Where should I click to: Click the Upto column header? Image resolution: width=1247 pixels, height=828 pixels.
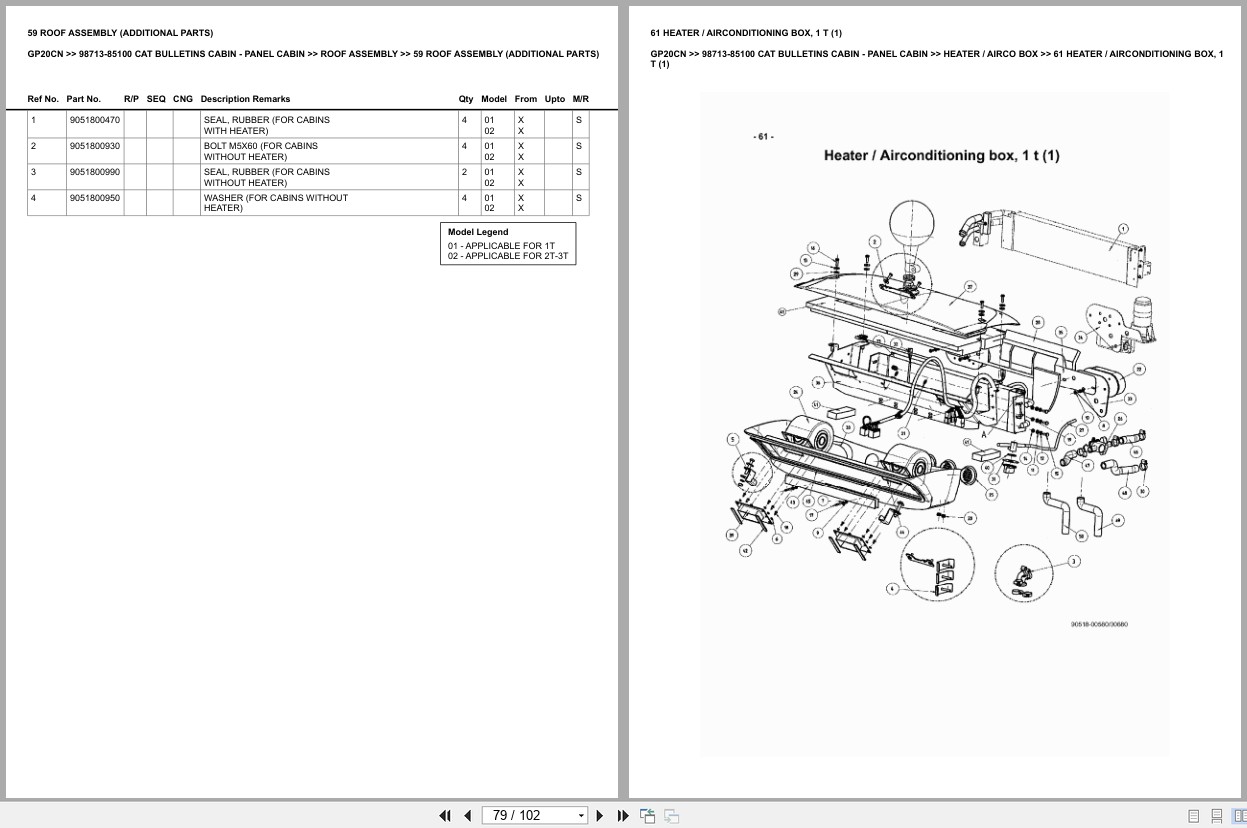pyautogui.click(x=555, y=99)
